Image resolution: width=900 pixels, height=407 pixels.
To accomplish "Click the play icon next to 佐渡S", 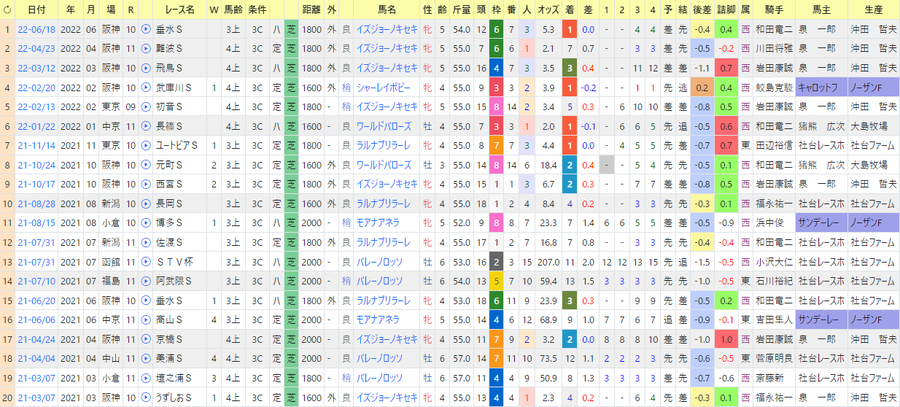I will point(145,243).
